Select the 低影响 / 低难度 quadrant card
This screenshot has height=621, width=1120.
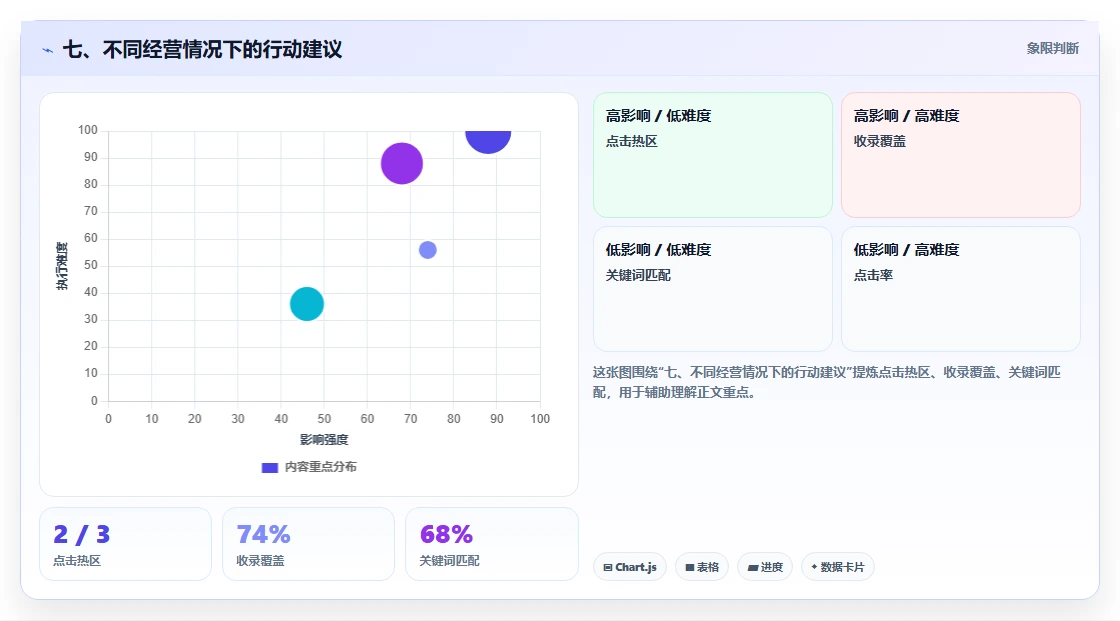pos(713,289)
